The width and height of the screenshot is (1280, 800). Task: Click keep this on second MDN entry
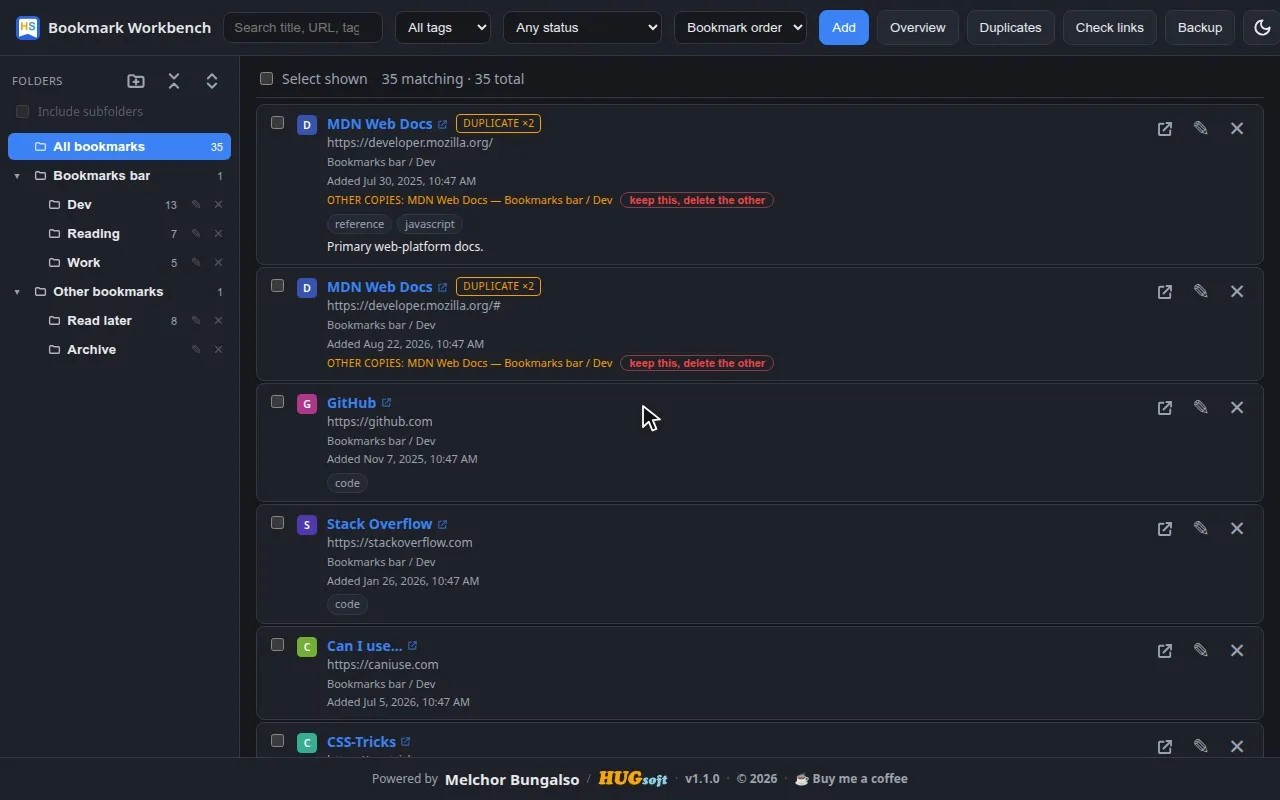tap(697, 363)
